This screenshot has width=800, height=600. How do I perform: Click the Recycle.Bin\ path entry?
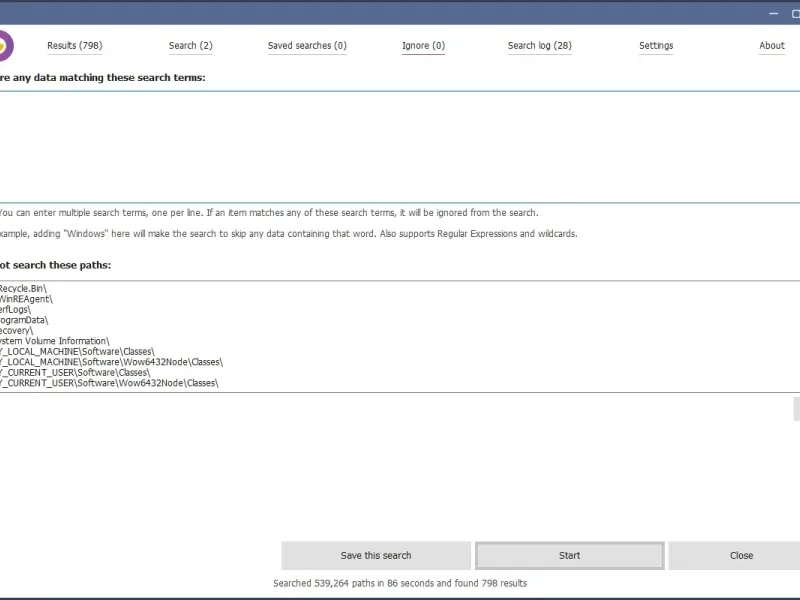click(x=22, y=288)
